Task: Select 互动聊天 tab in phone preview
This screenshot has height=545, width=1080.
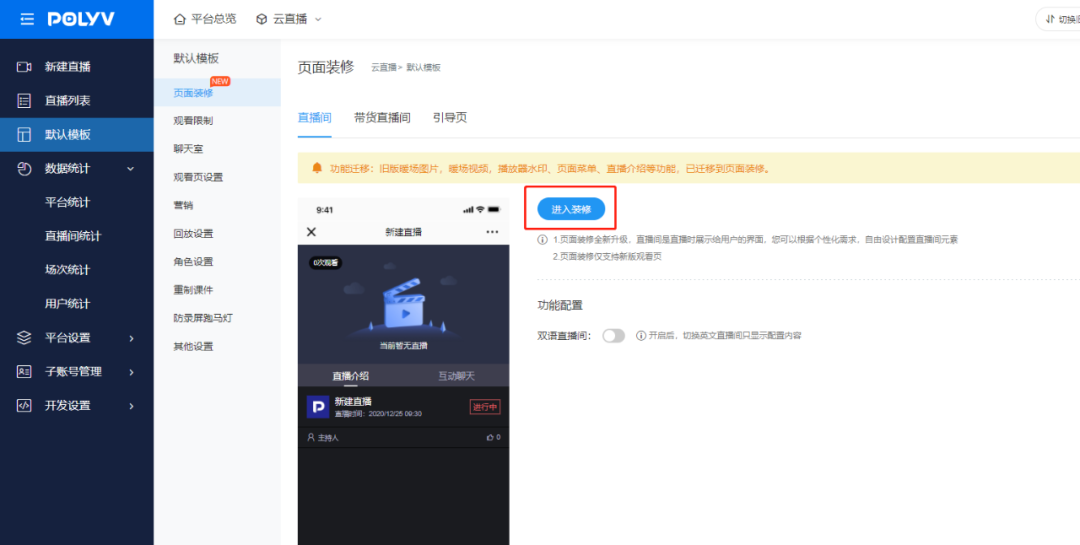Action: click(x=456, y=376)
